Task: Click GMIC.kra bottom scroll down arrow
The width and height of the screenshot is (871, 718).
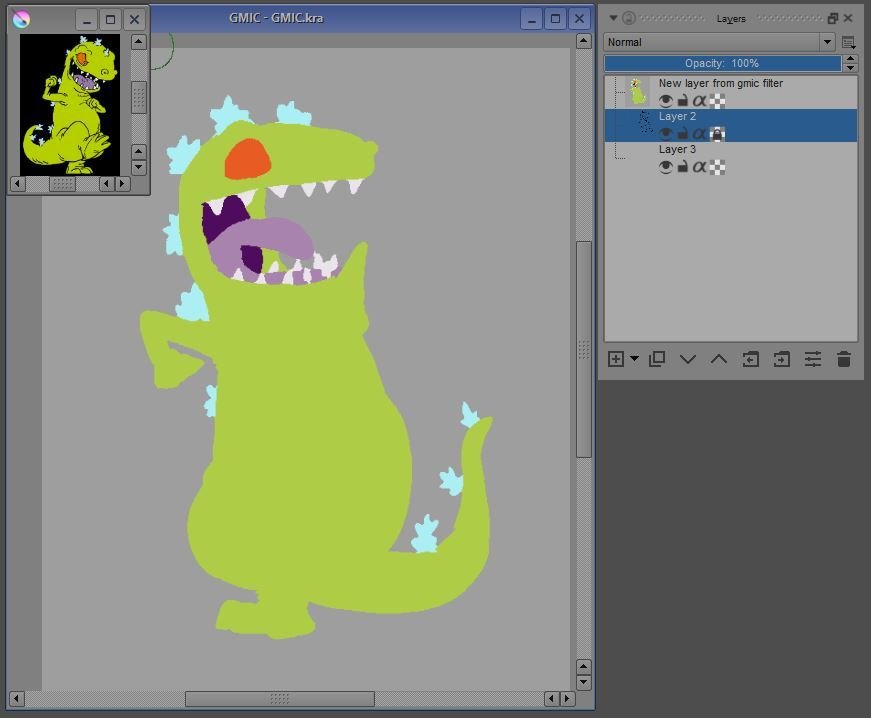Action: click(x=583, y=682)
